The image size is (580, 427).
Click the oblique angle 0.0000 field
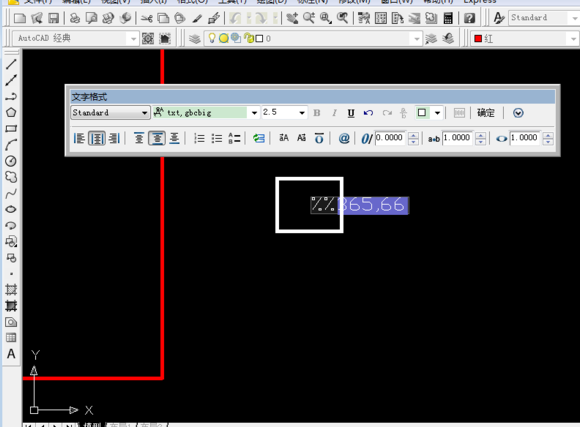[x=390, y=138]
